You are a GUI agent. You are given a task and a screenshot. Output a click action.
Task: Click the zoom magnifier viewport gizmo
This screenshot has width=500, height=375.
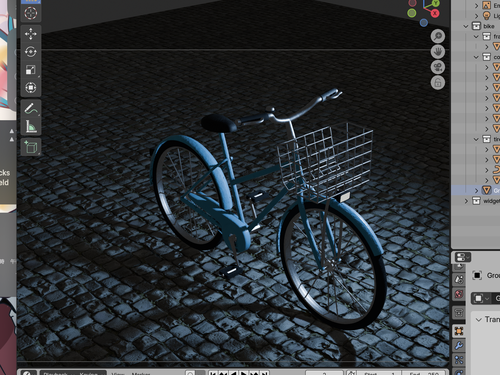click(x=438, y=36)
